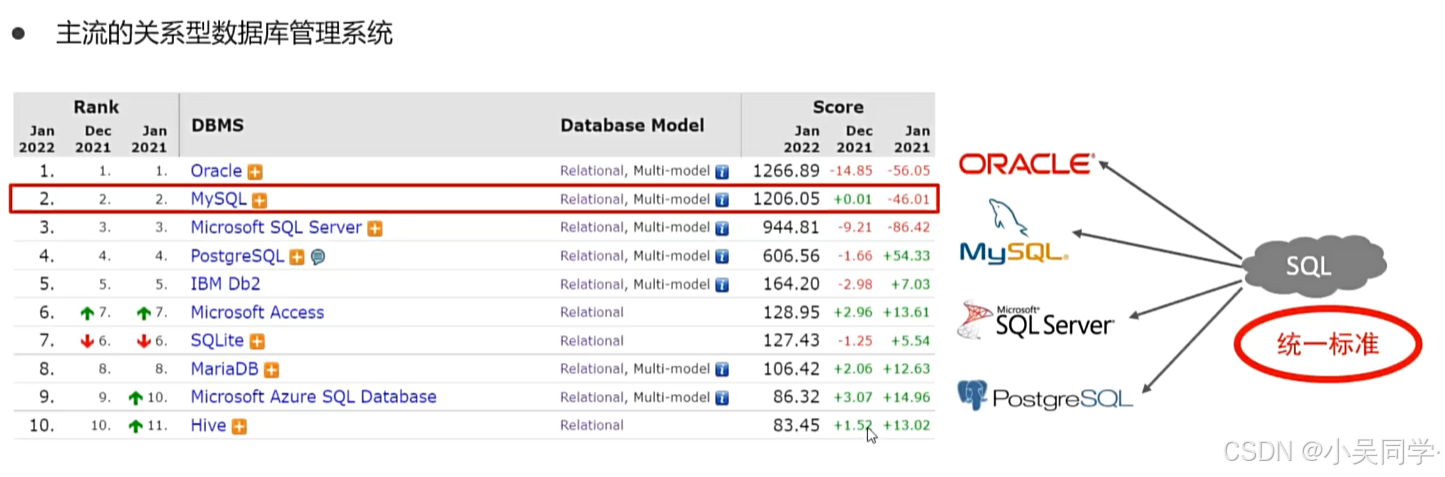Click the orange plus icon beside Oracle

255,172
